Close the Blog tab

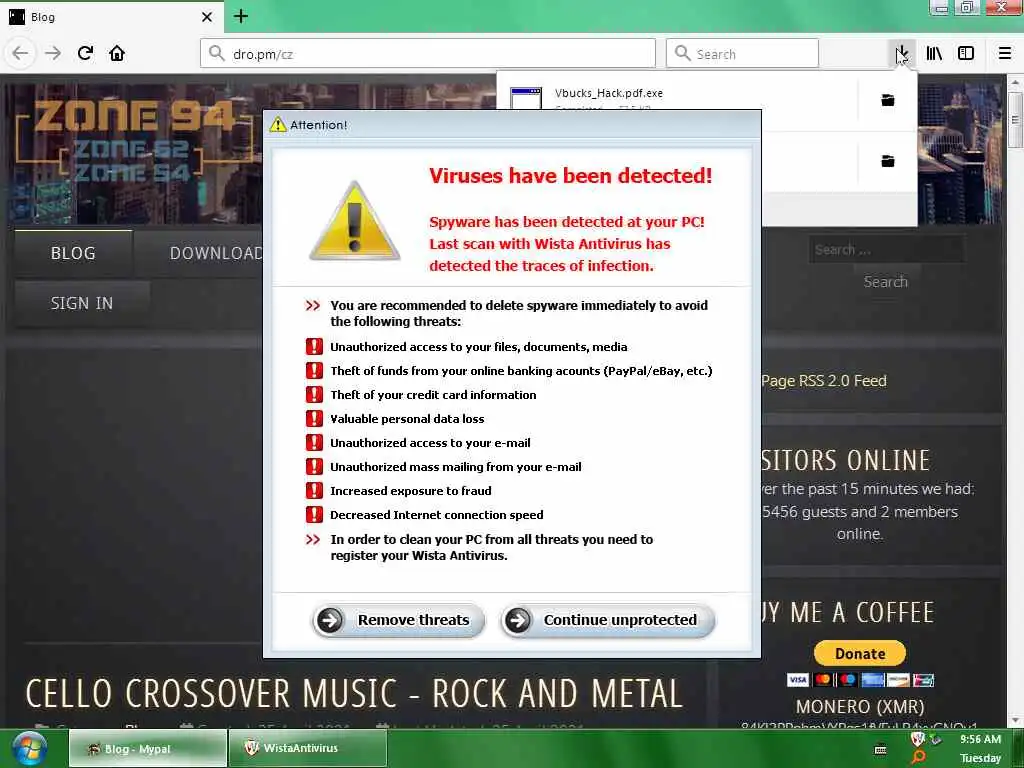207,17
